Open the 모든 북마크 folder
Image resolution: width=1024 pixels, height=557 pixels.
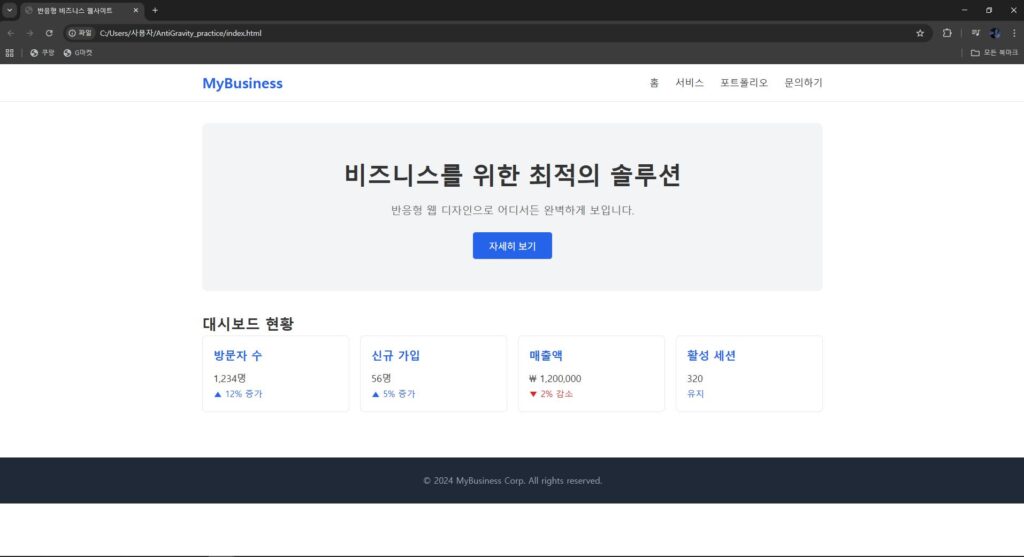[x=994, y=53]
